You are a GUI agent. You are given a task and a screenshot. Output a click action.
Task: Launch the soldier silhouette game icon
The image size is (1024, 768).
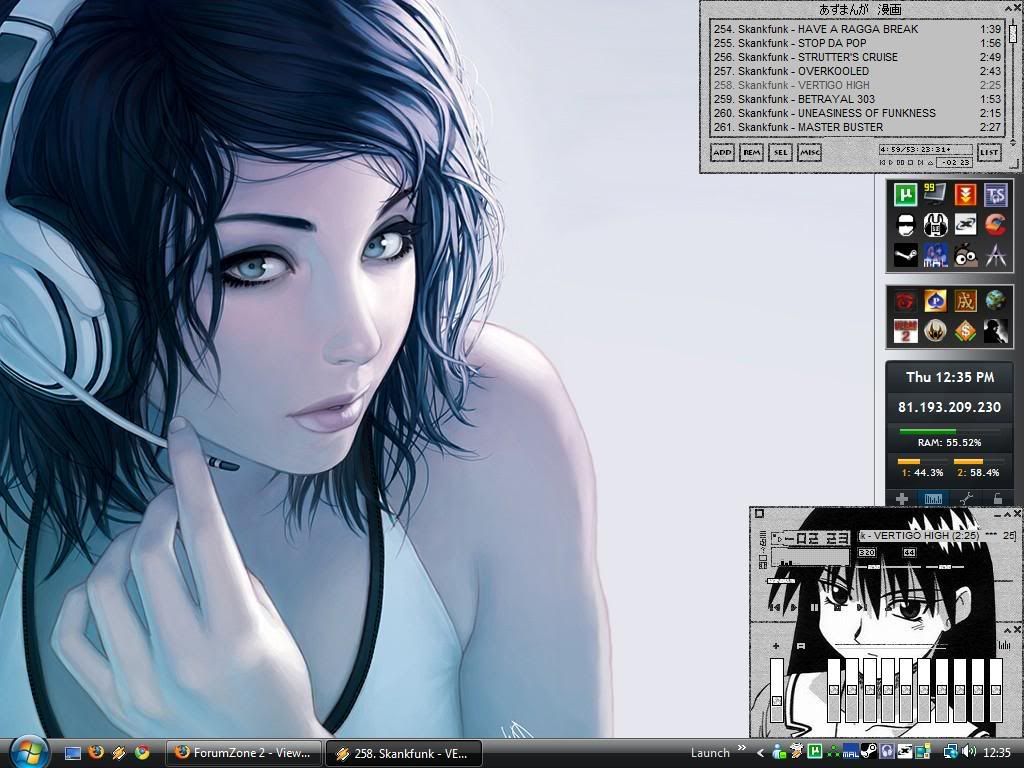pos(995,331)
